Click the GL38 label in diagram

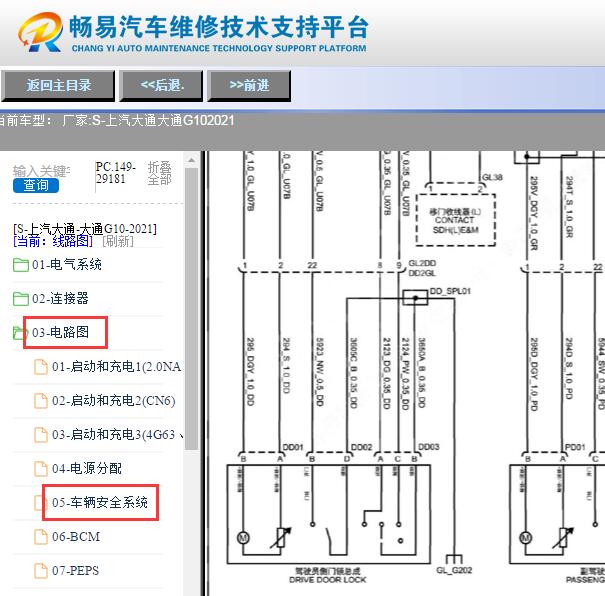pyautogui.click(x=493, y=177)
